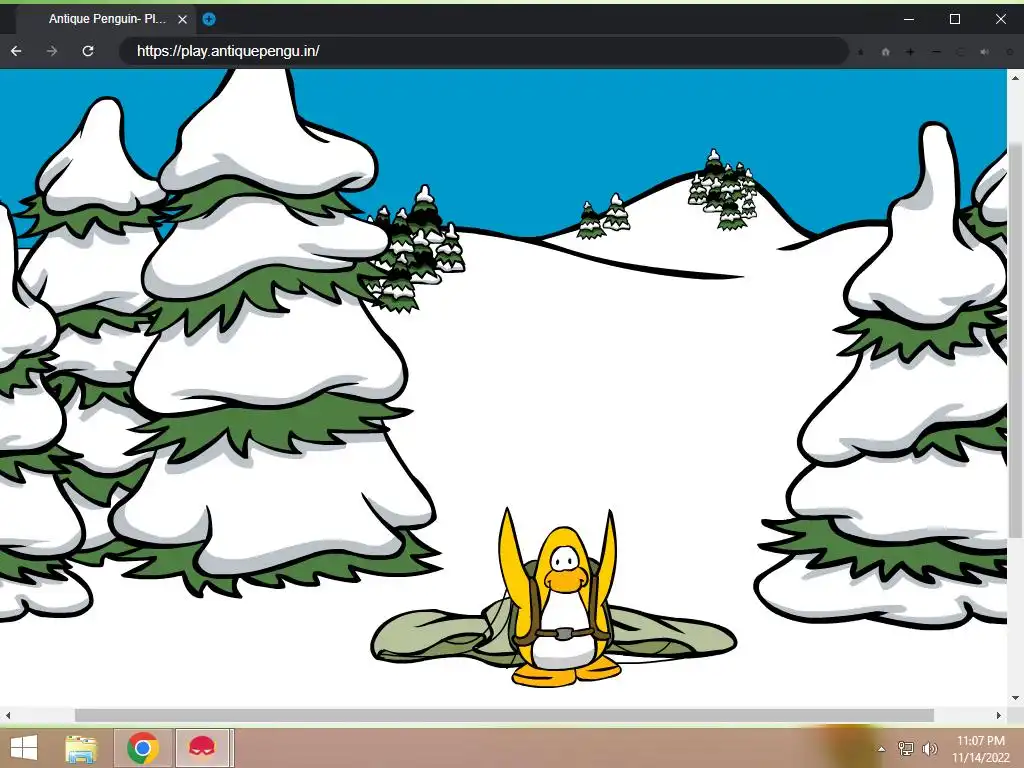The height and width of the screenshot is (768, 1024).
Task: Close the Antique Penguin tab
Action: [x=183, y=19]
